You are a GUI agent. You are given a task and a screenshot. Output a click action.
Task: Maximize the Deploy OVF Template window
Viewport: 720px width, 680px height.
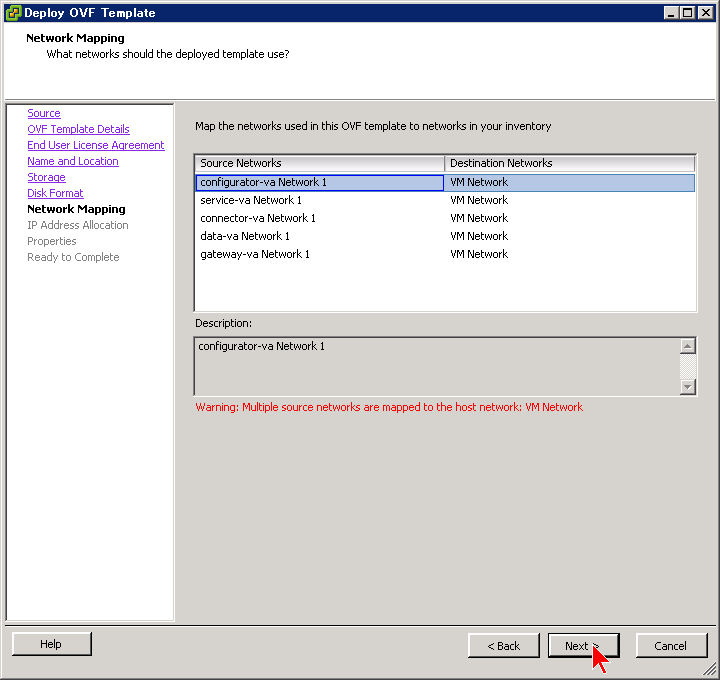coord(687,13)
